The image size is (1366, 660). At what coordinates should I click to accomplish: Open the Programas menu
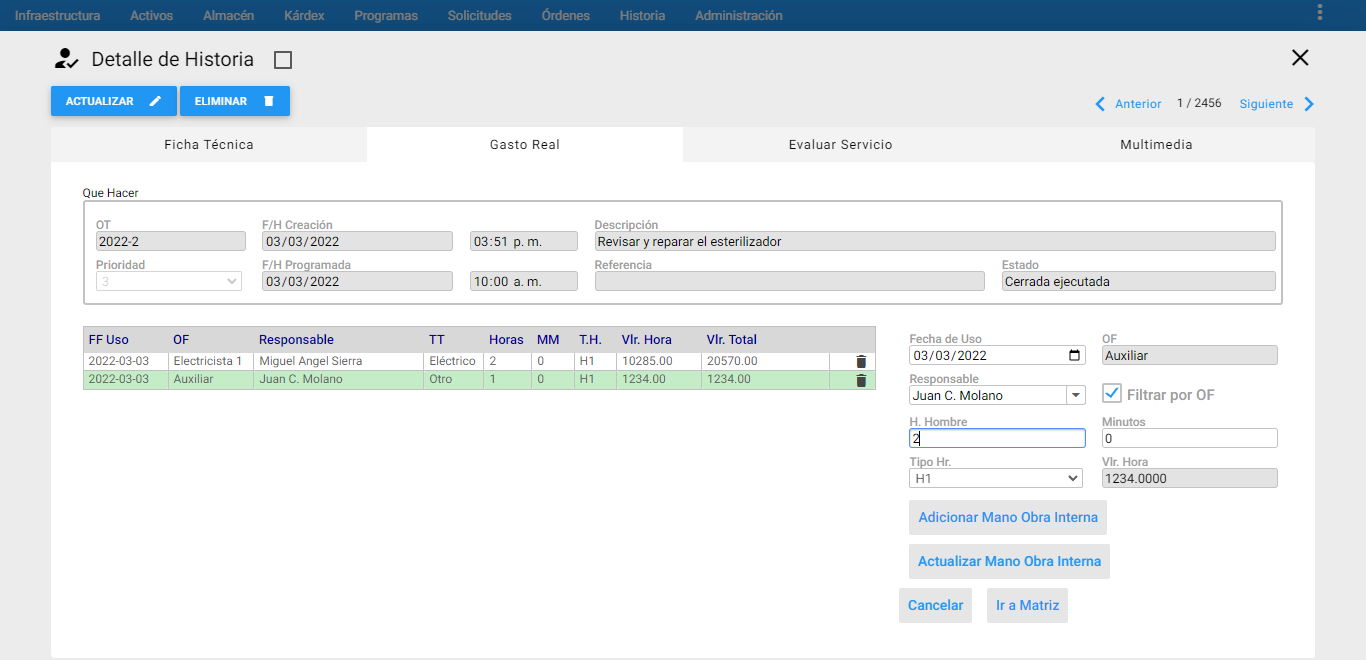[386, 15]
